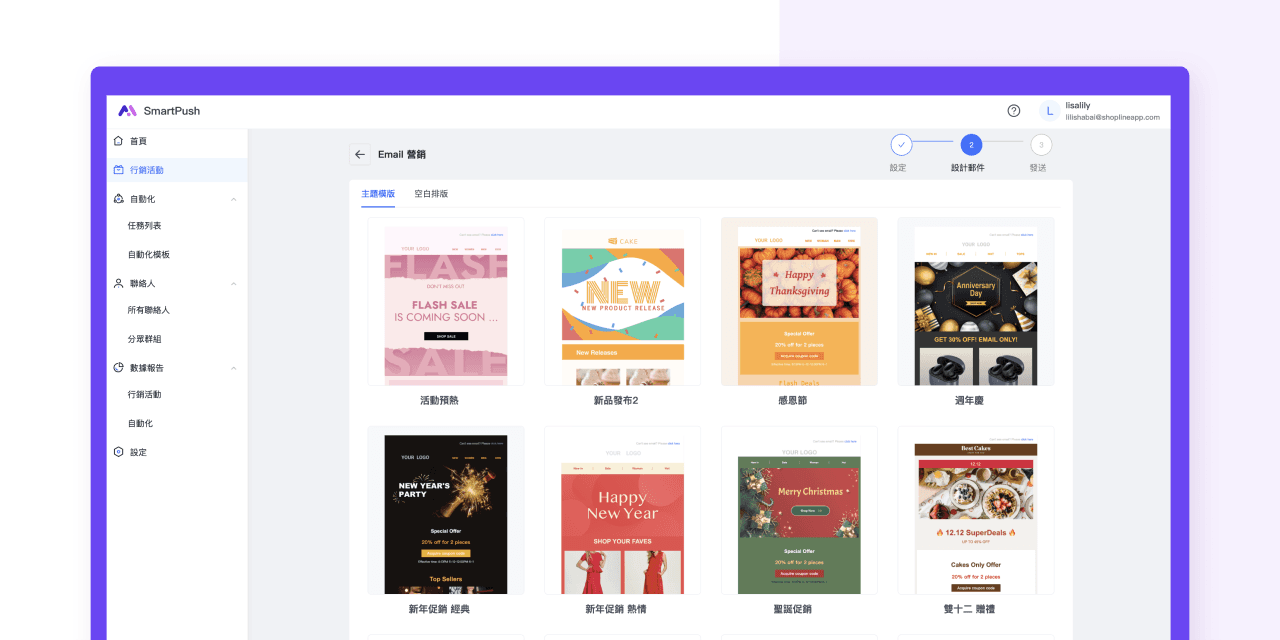Click the 週年慶 template label

[x=970, y=401]
